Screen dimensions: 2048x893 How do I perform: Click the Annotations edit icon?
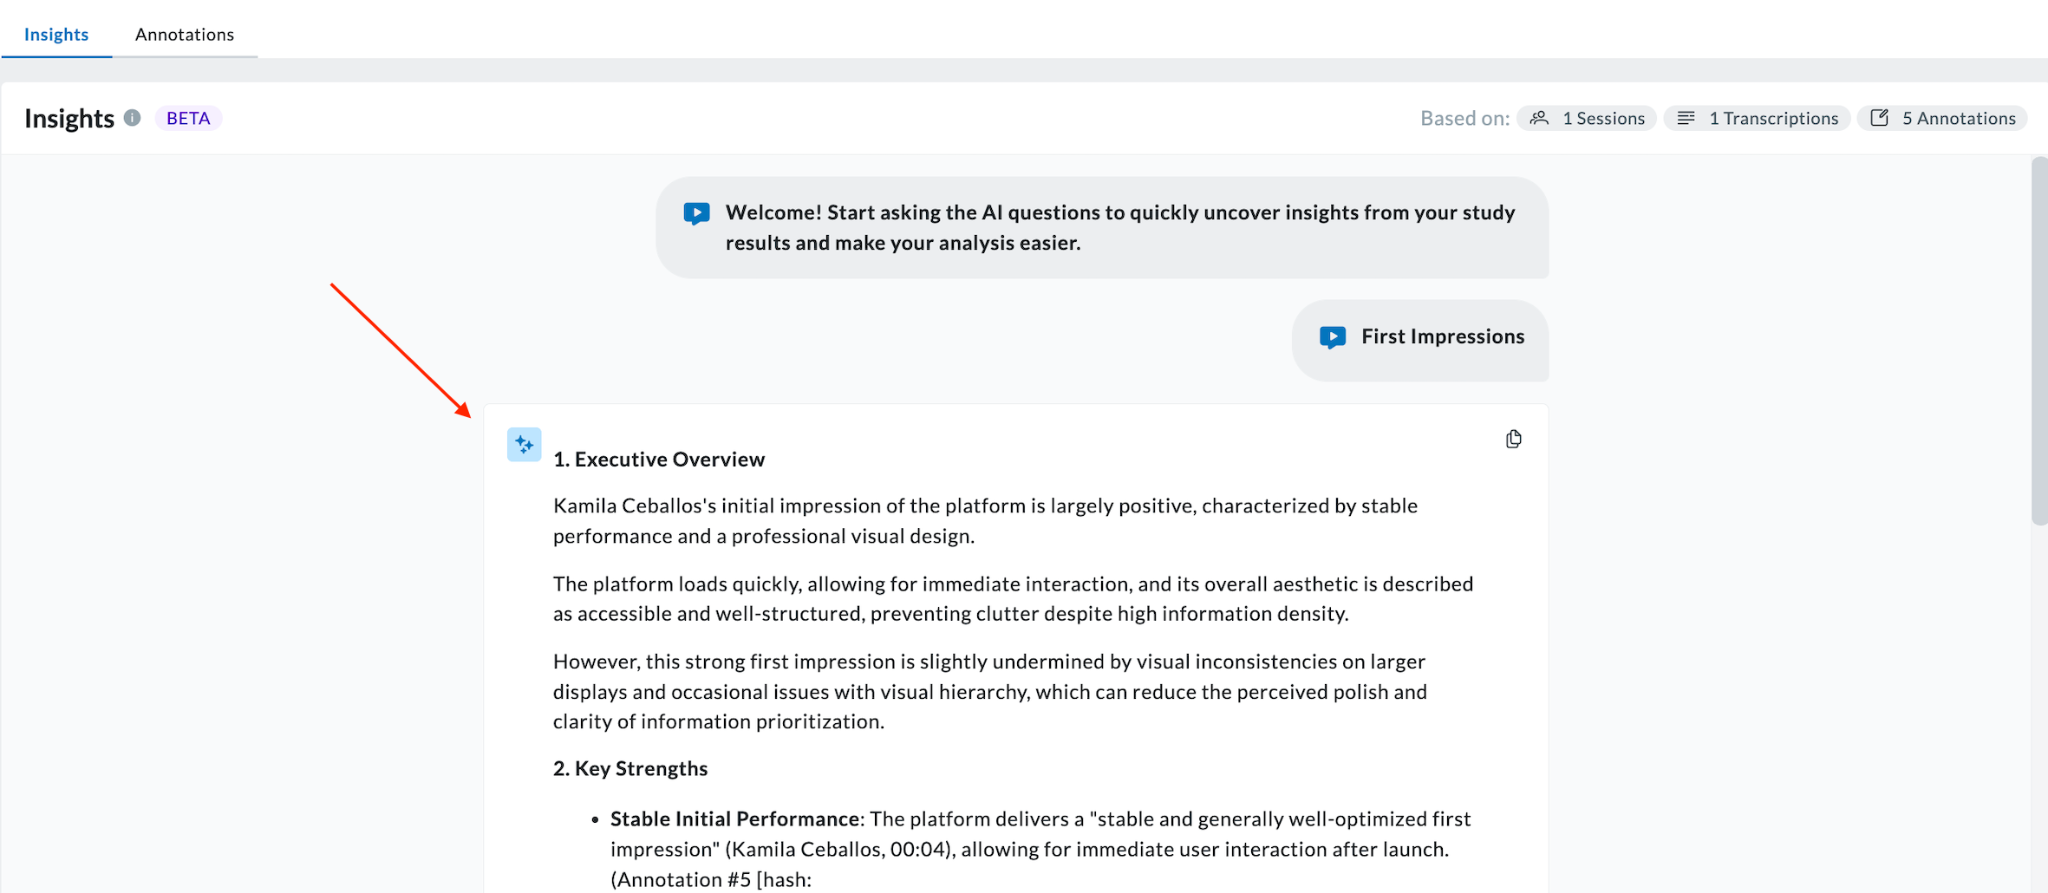click(1880, 118)
